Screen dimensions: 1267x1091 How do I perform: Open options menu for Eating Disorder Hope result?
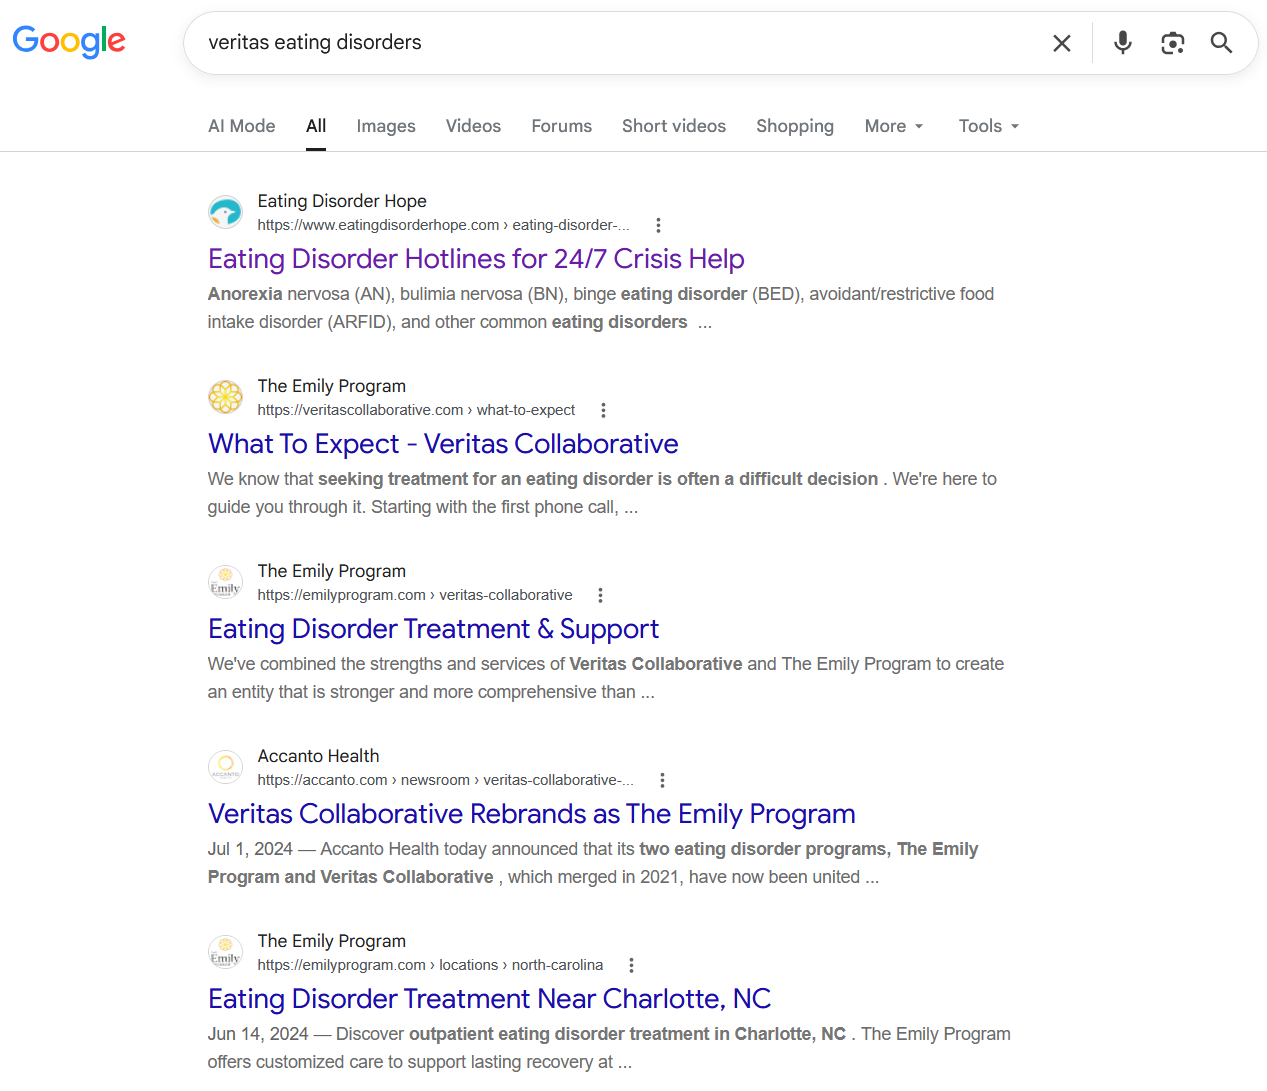coord(658,225)
